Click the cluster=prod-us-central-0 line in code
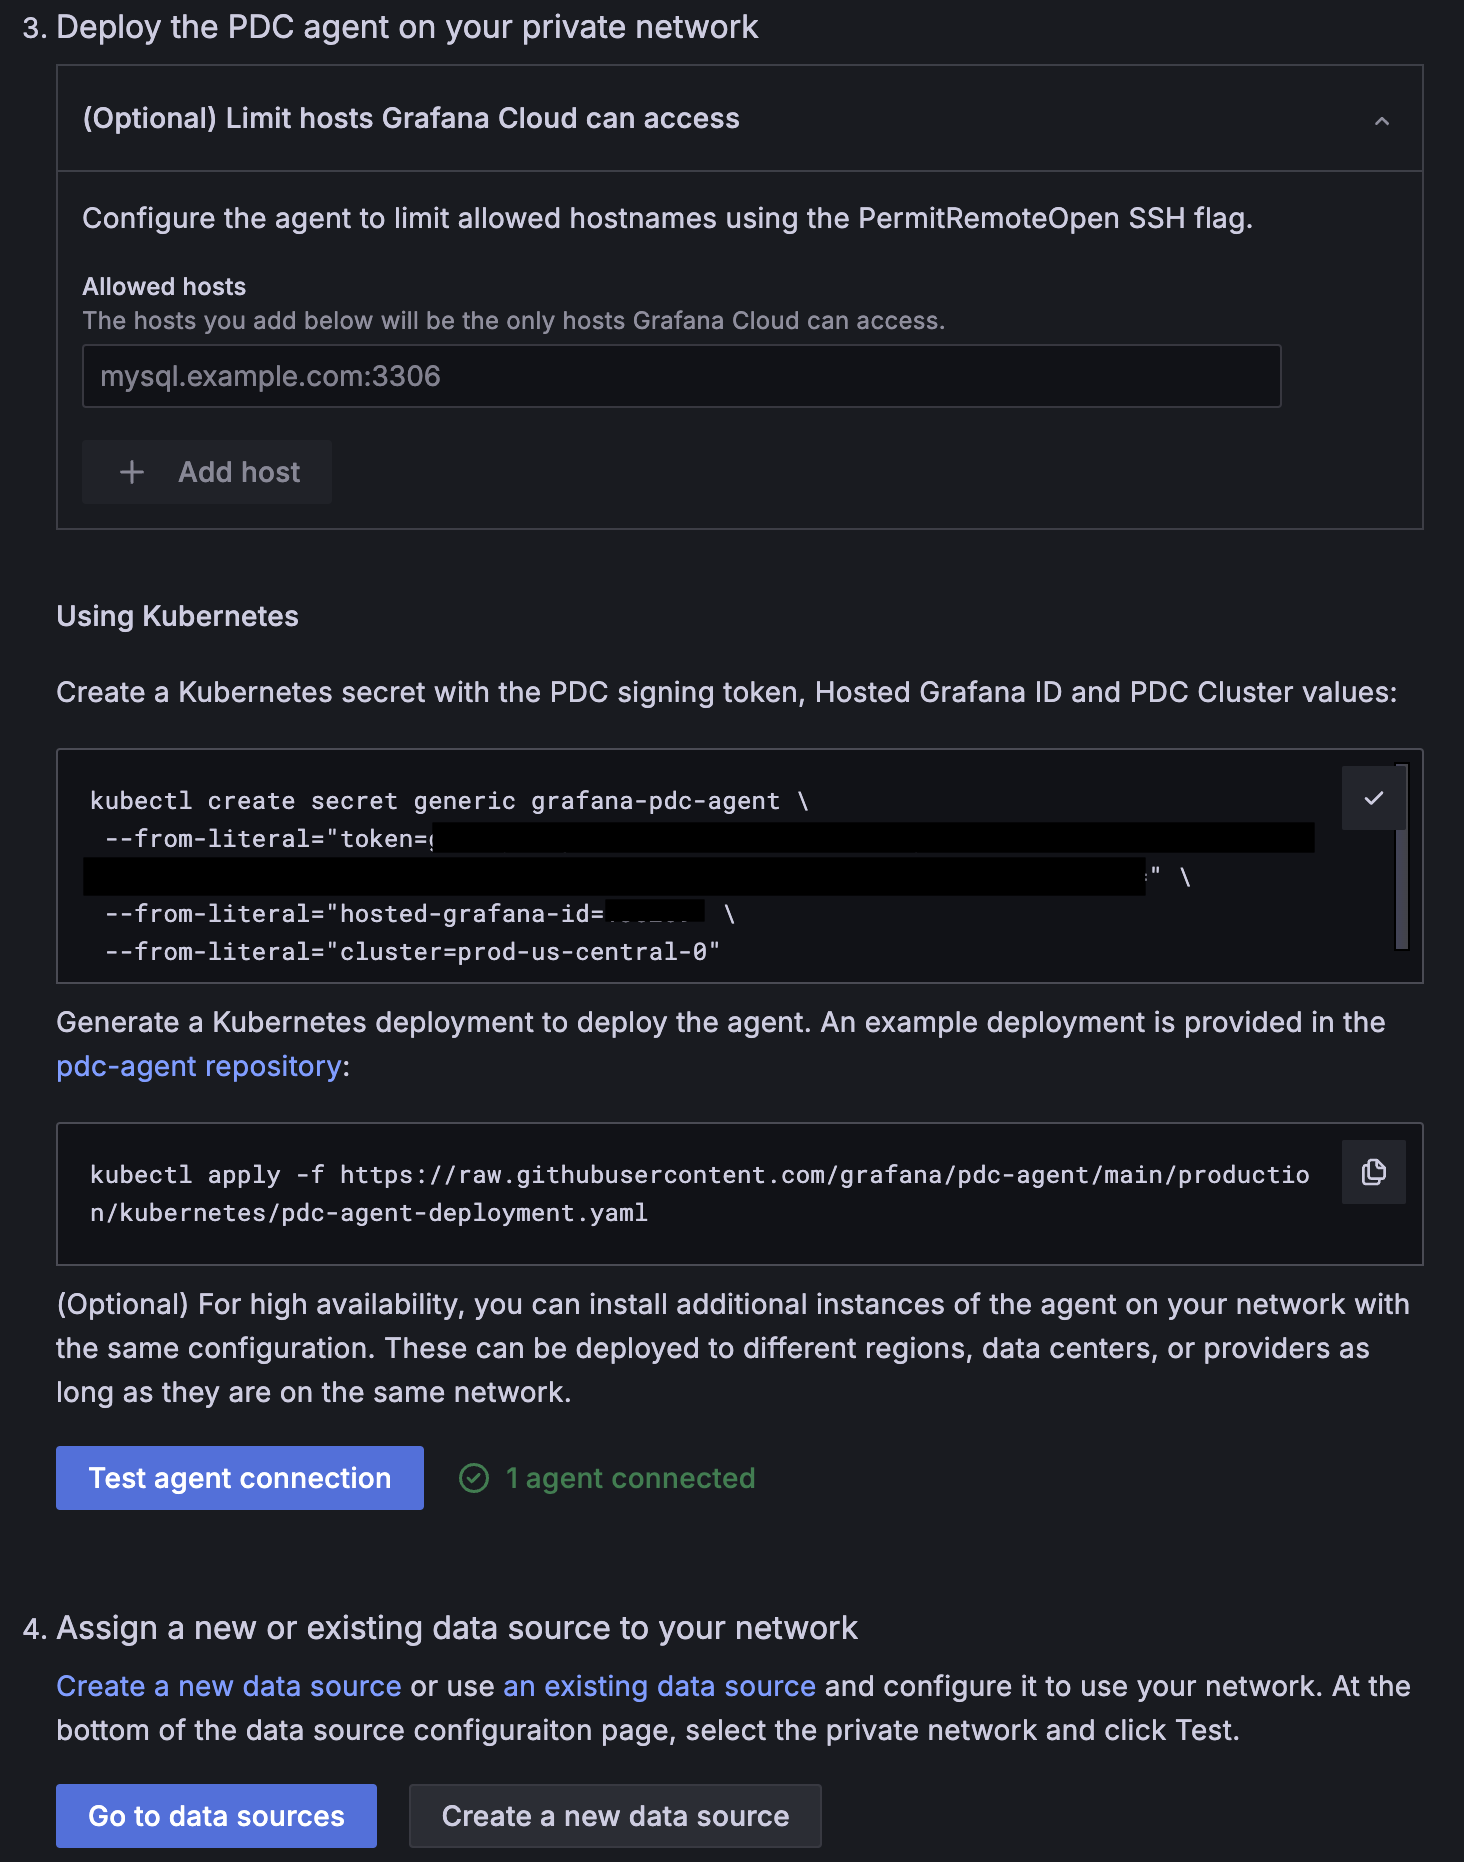This screenshot has height=1862, width=1464. point(412,952)
